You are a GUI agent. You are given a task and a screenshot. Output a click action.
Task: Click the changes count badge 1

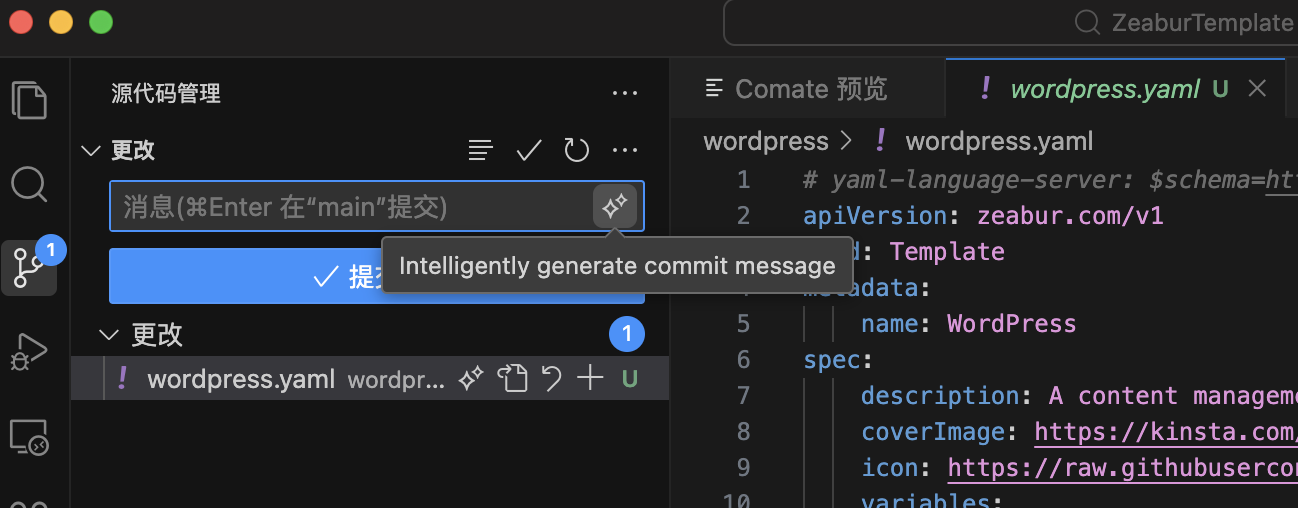point(627,334)
